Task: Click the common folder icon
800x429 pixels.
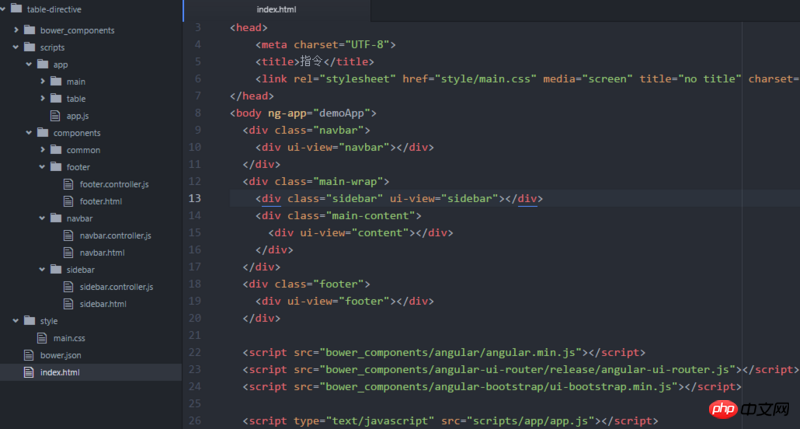Action: point(56,149)
